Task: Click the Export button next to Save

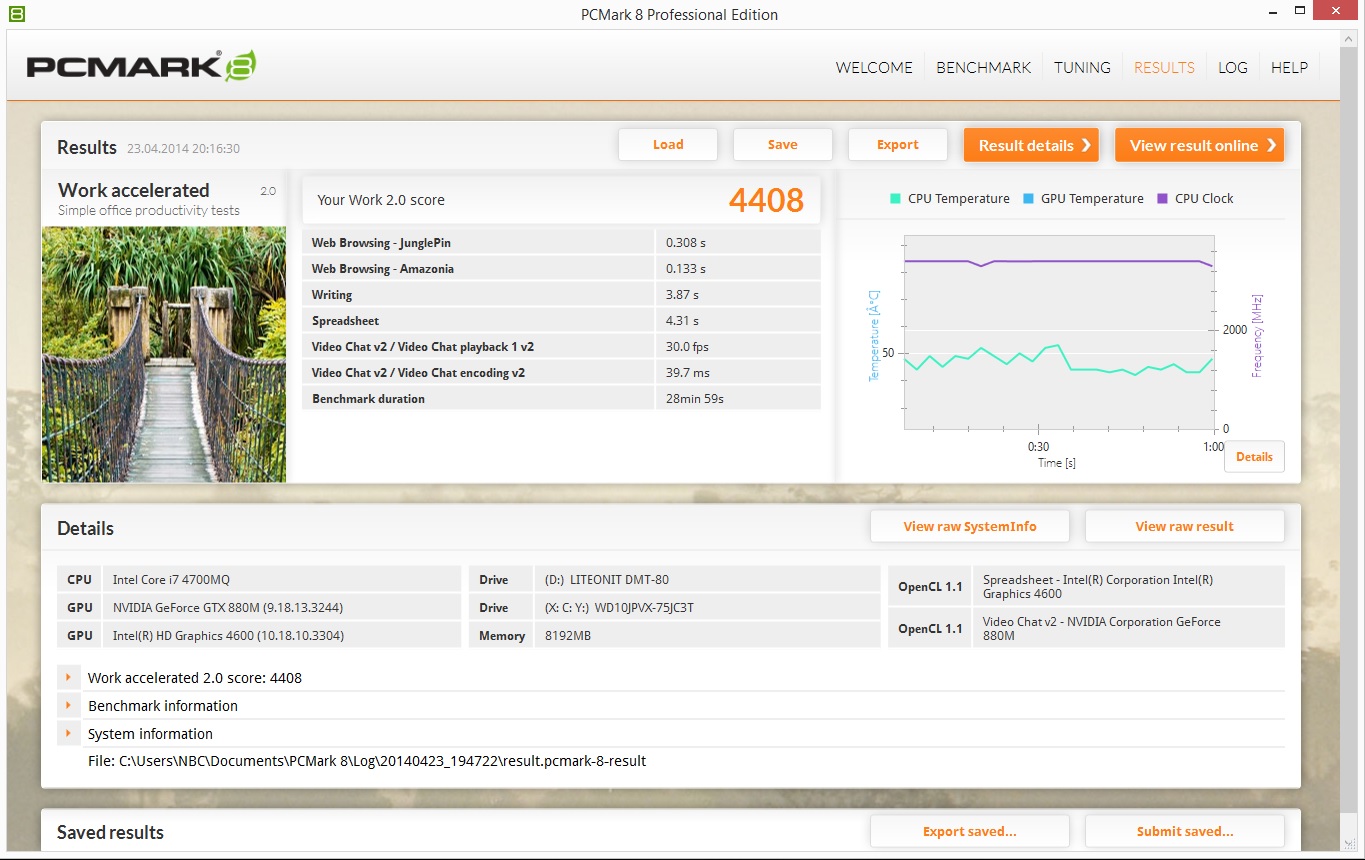Action: (898, 145)
